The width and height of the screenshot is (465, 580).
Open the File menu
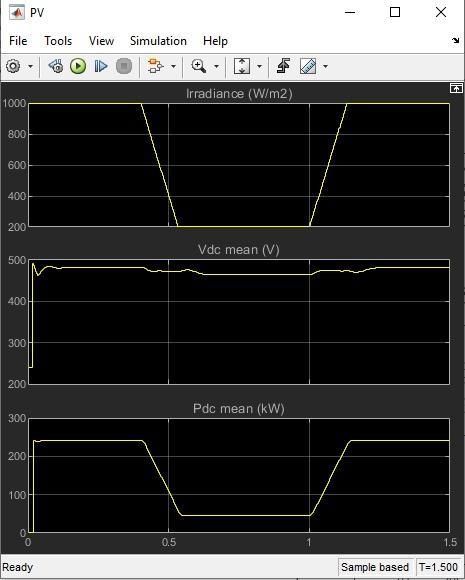18,41
